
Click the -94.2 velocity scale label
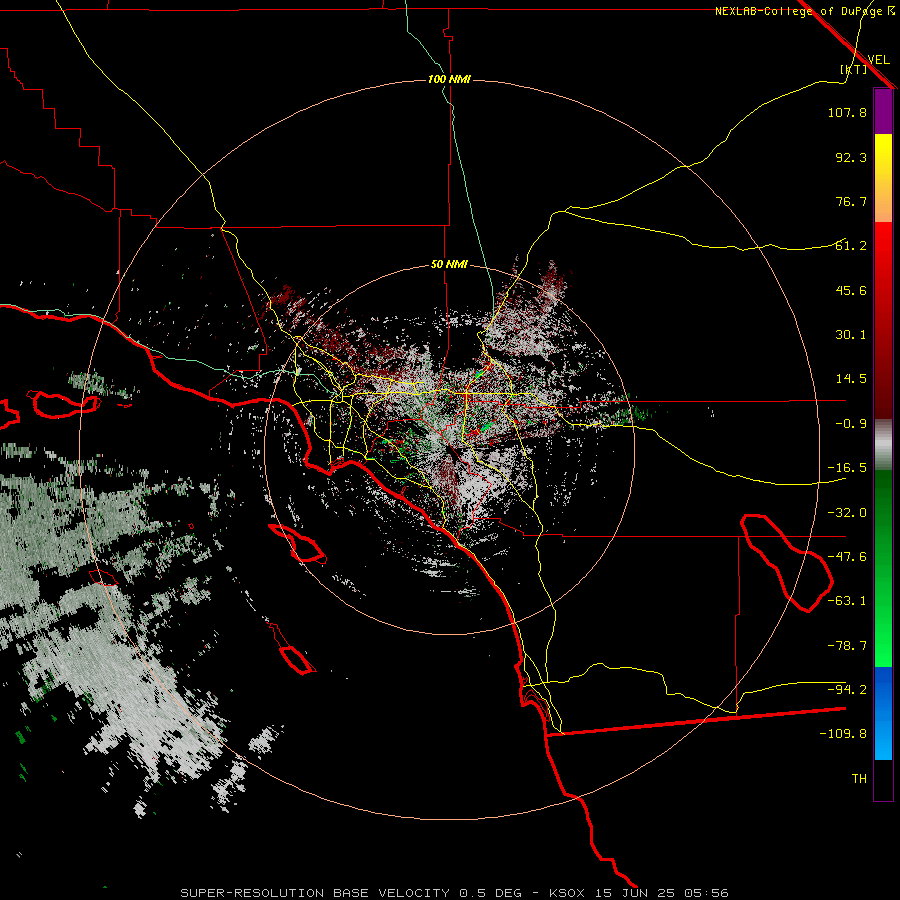(x=847, y=690)
